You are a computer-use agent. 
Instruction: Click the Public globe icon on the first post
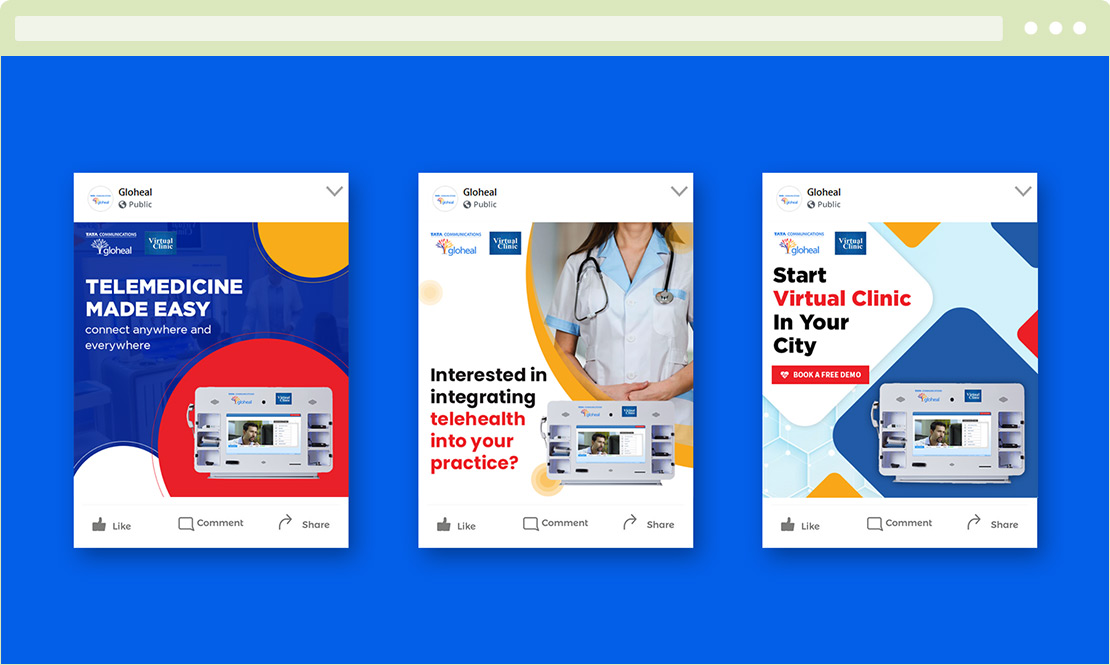pos(123,205)
